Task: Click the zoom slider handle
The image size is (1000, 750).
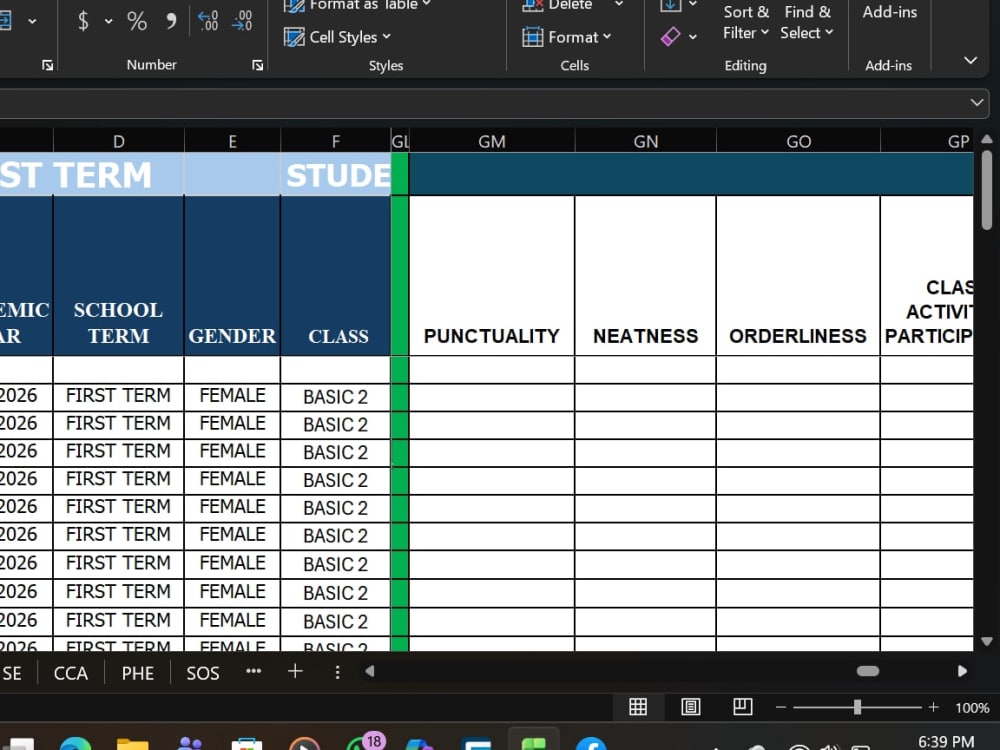Action: tap(857, 707)
